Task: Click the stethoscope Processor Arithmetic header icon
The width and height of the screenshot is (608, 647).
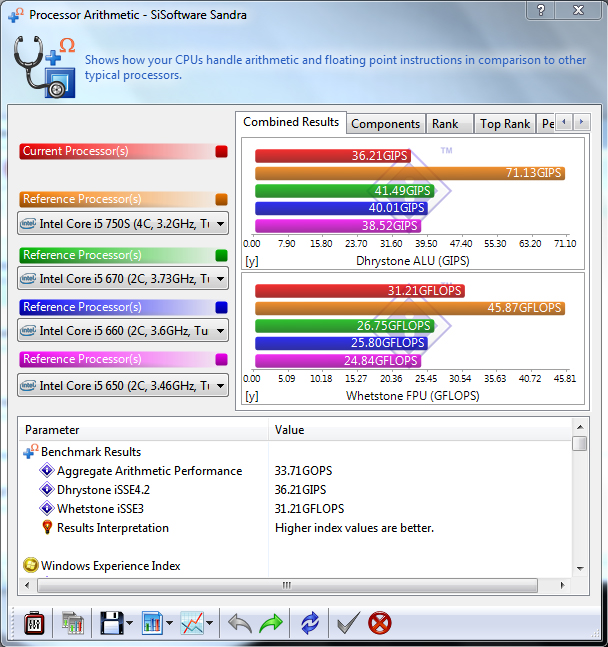Action: pos(45,67)
